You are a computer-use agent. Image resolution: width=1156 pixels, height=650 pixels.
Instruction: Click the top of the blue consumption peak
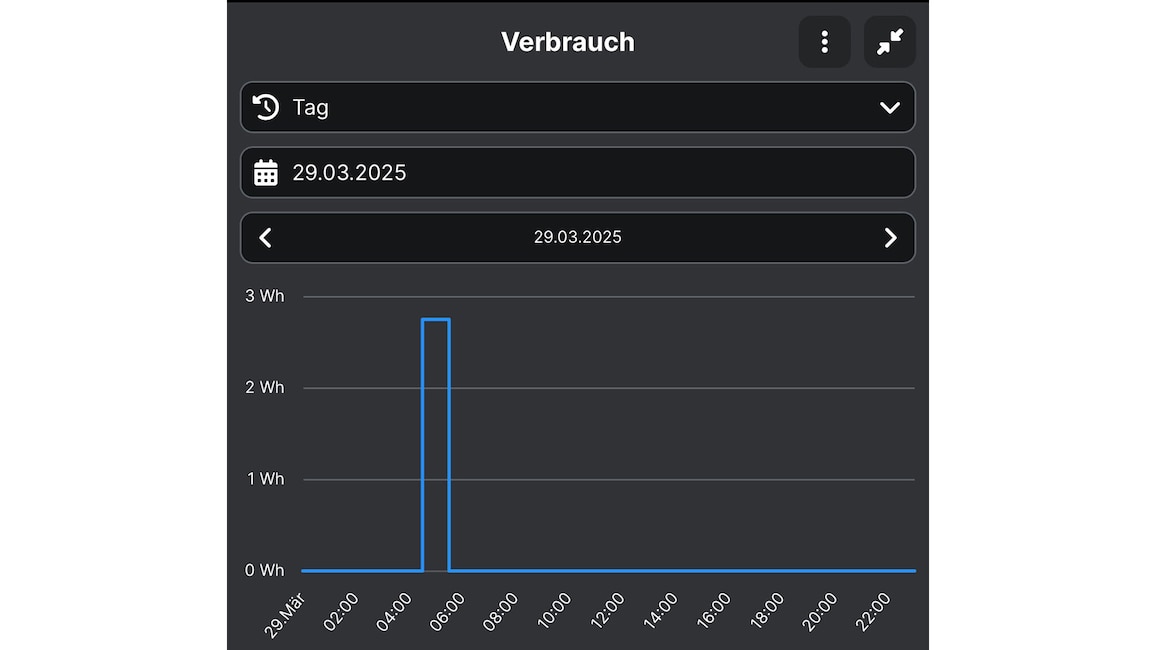(436, 319)
